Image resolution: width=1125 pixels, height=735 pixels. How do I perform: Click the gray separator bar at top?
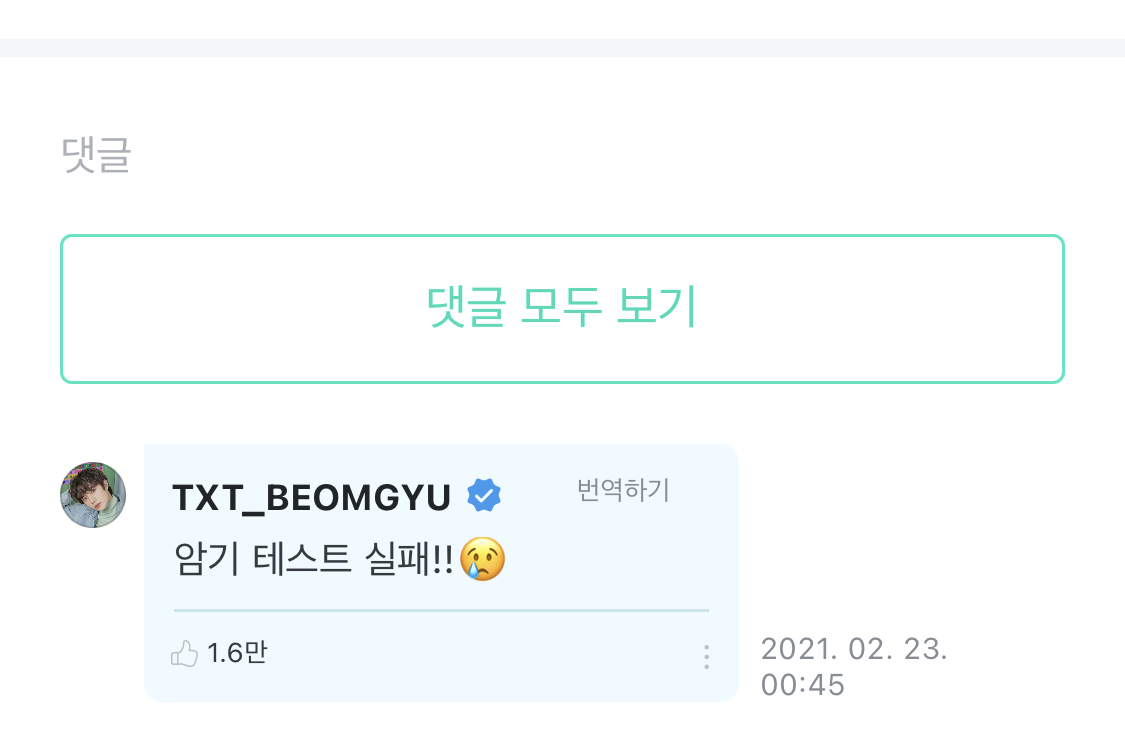click(562, 48)
